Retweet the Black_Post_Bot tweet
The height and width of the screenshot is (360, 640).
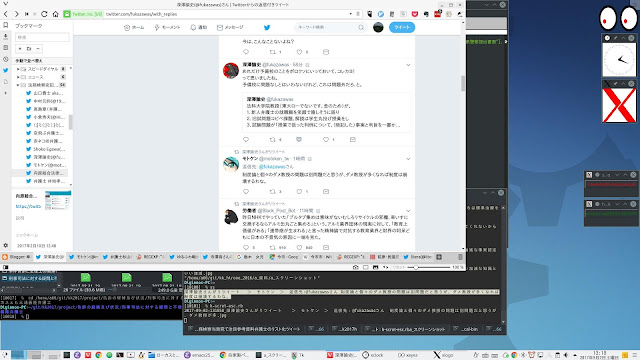click(x=273, y=248)
